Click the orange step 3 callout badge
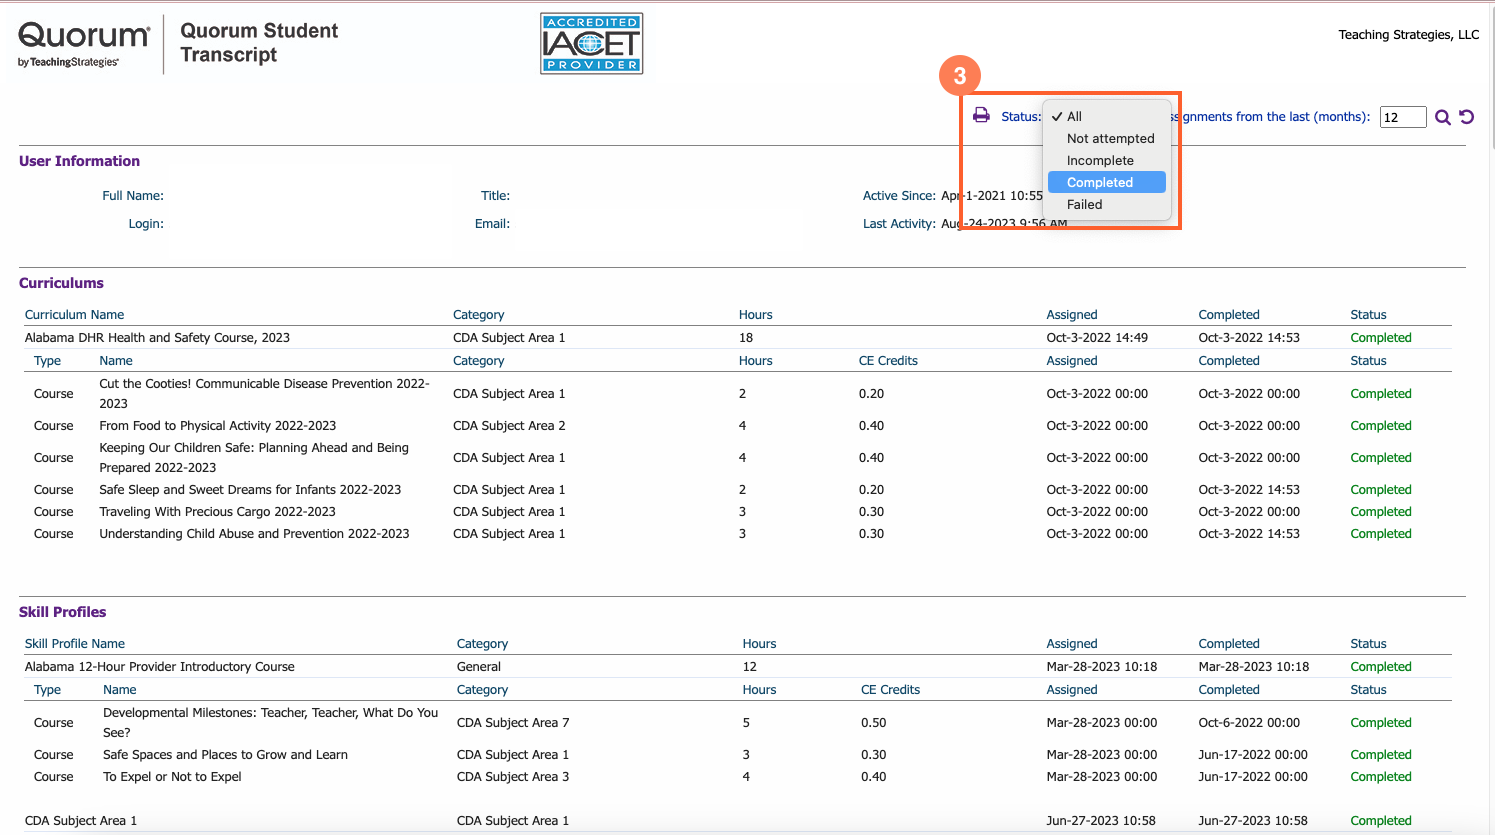This screenshot has width=1495, height=835. pyautogui.click(x=960, y=74)
